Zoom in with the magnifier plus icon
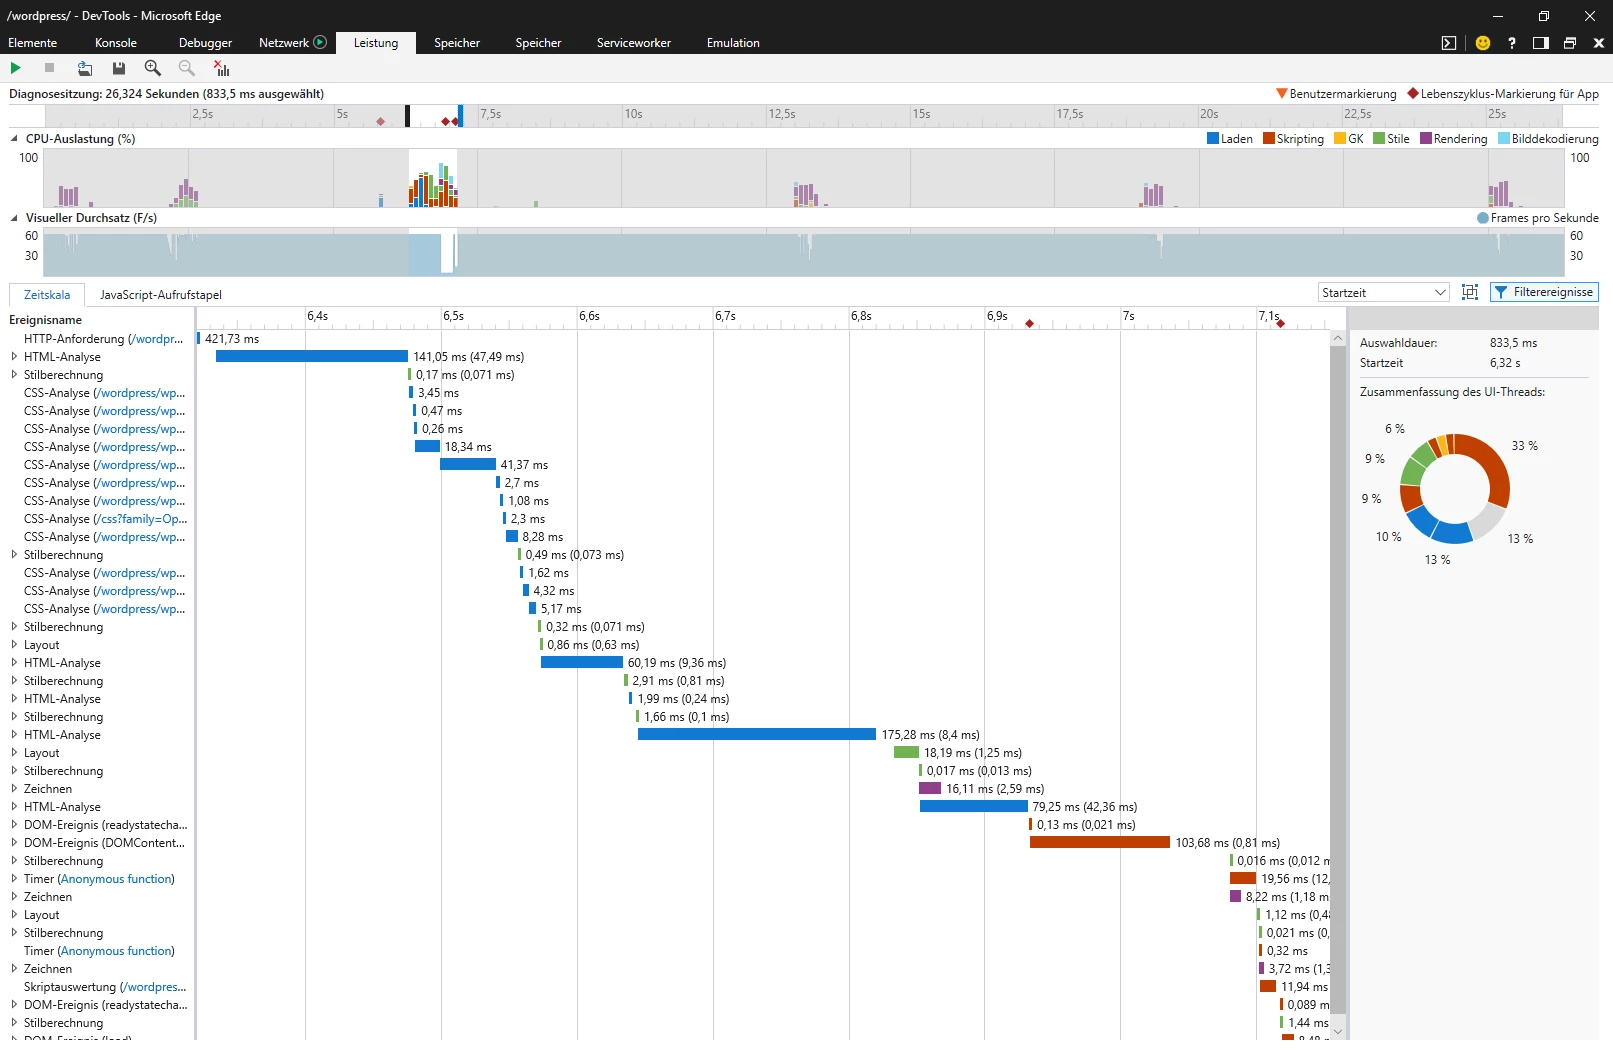 coord(153,68)
